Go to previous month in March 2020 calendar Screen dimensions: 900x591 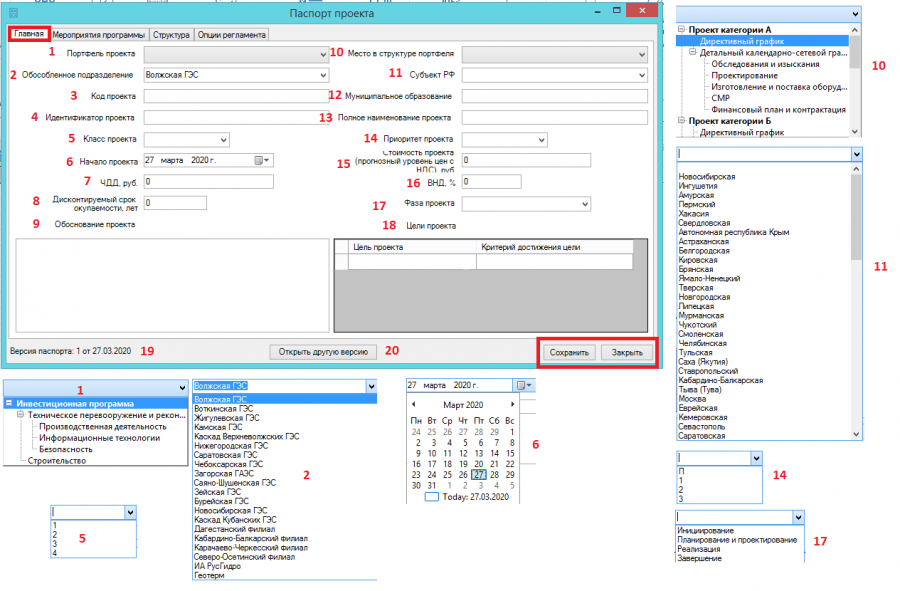click(413, 405)
